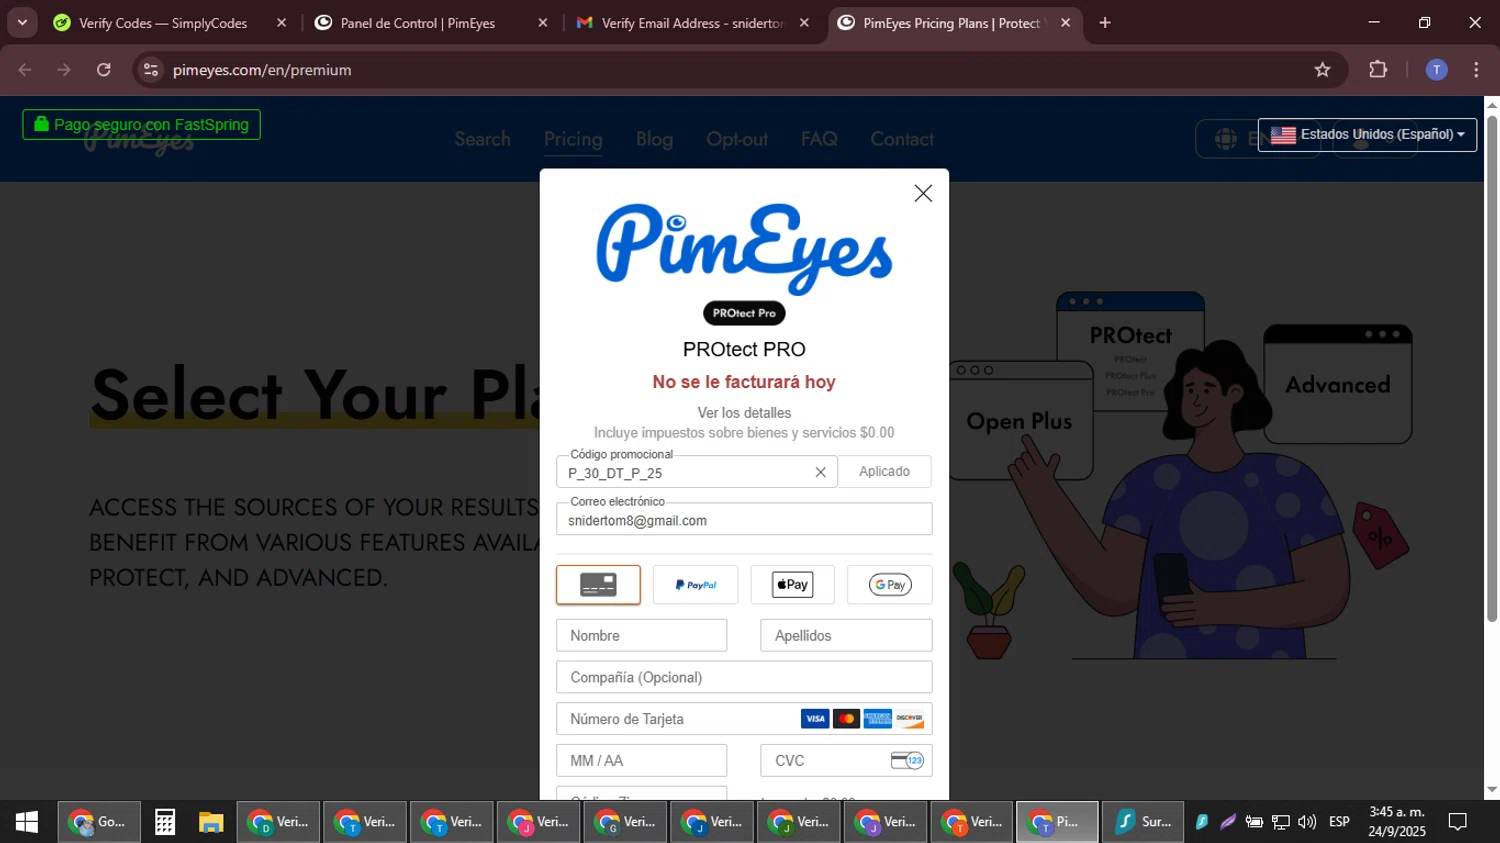Open the Windows notification center icon

click(x=1458, y=822)
